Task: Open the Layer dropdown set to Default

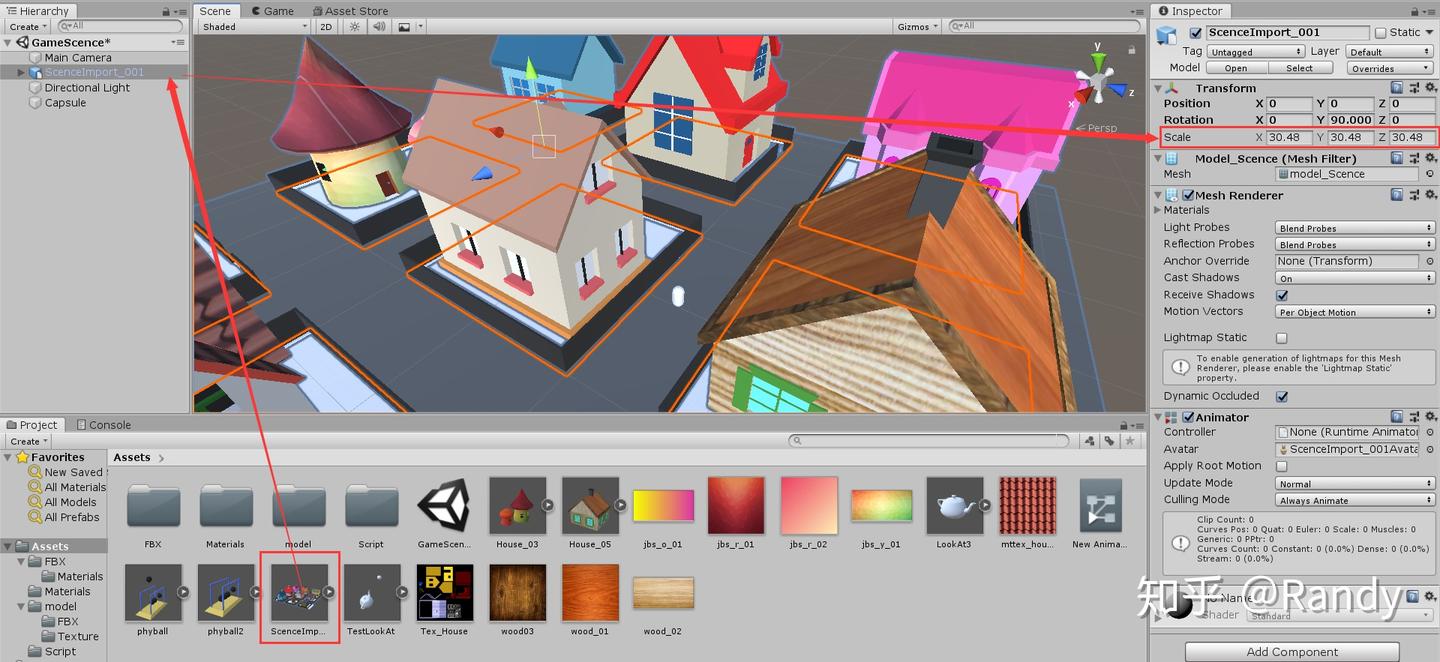Action: tap(1390, 50)
